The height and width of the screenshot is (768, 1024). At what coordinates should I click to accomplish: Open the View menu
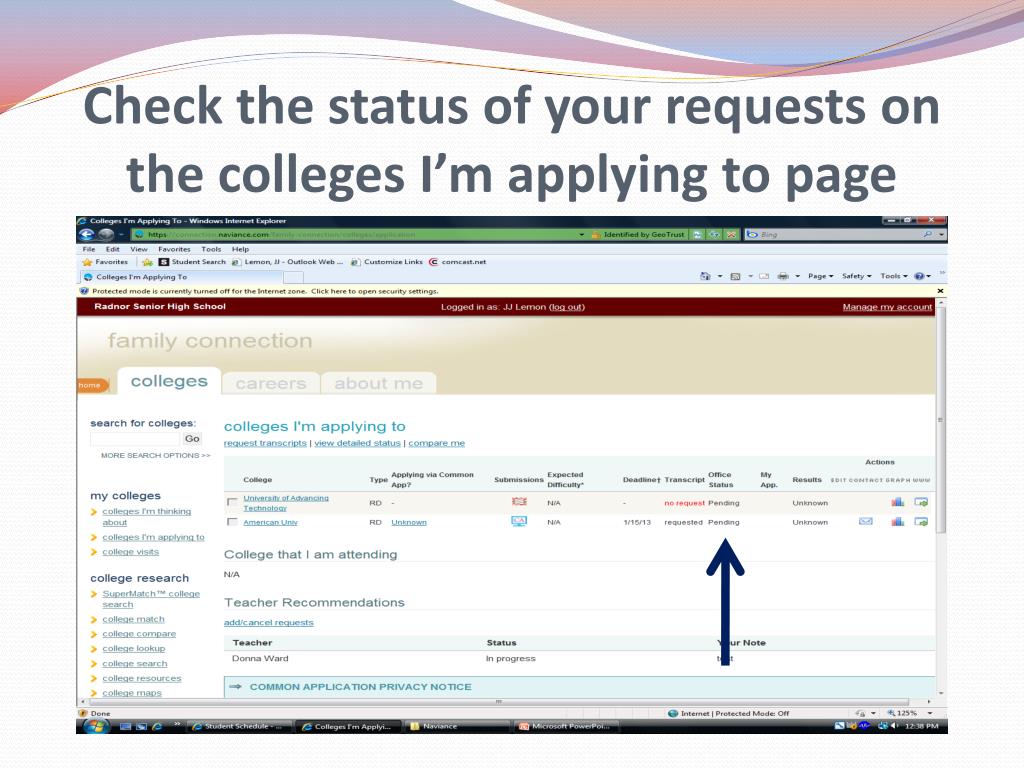138,249
